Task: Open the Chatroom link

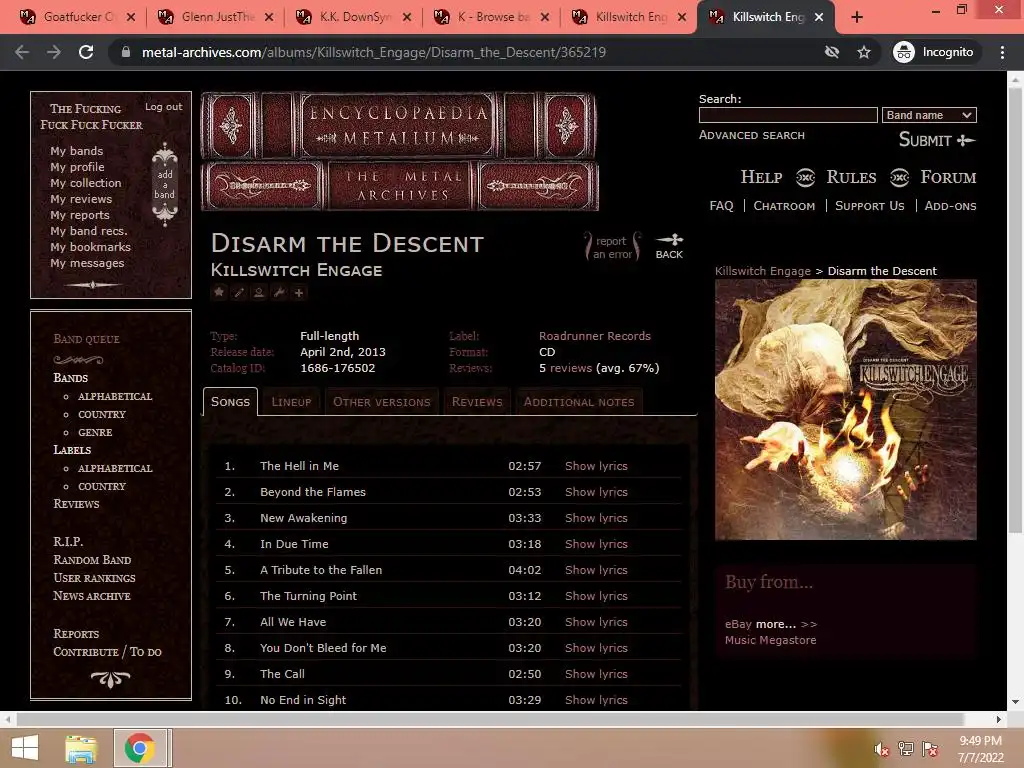Action: click(784, 206)
